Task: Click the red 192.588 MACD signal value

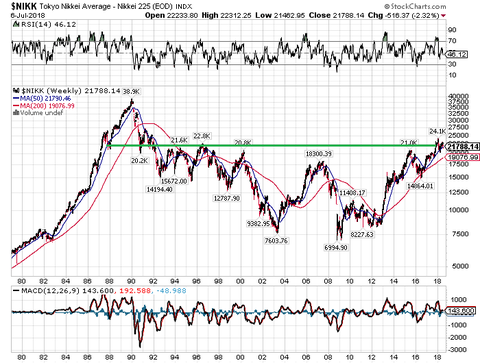Action: click(134, 291)
